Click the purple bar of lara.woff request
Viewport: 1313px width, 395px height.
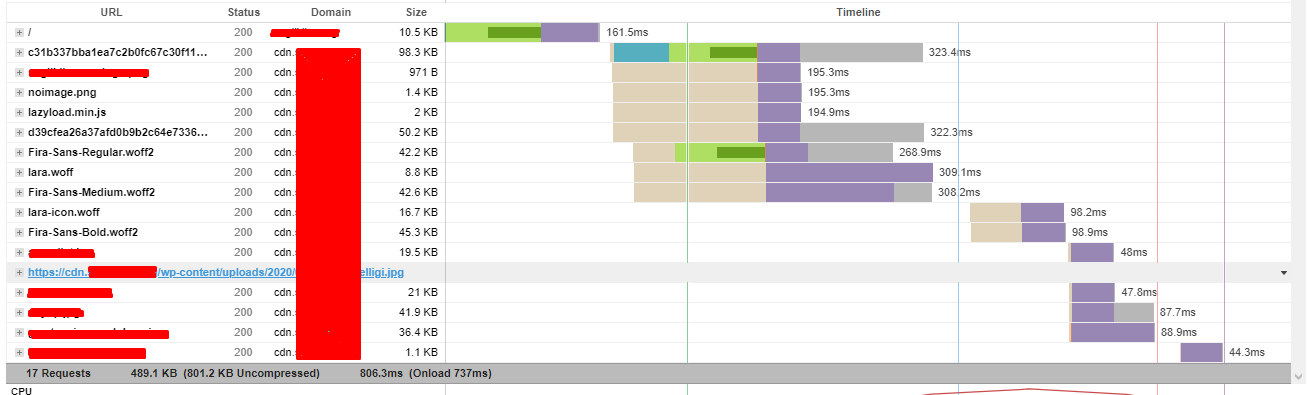coord(849,172)
